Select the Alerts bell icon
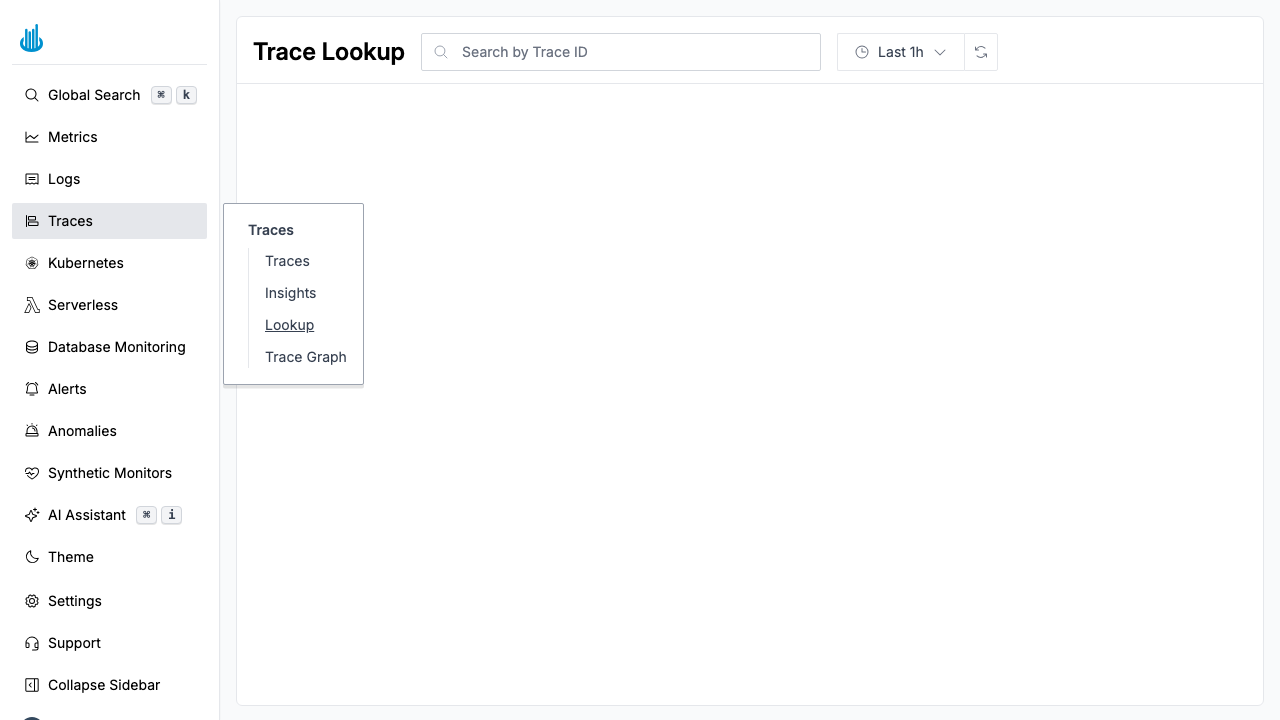The width and height of the screenshot is (1280, 720). pos(31,389)
